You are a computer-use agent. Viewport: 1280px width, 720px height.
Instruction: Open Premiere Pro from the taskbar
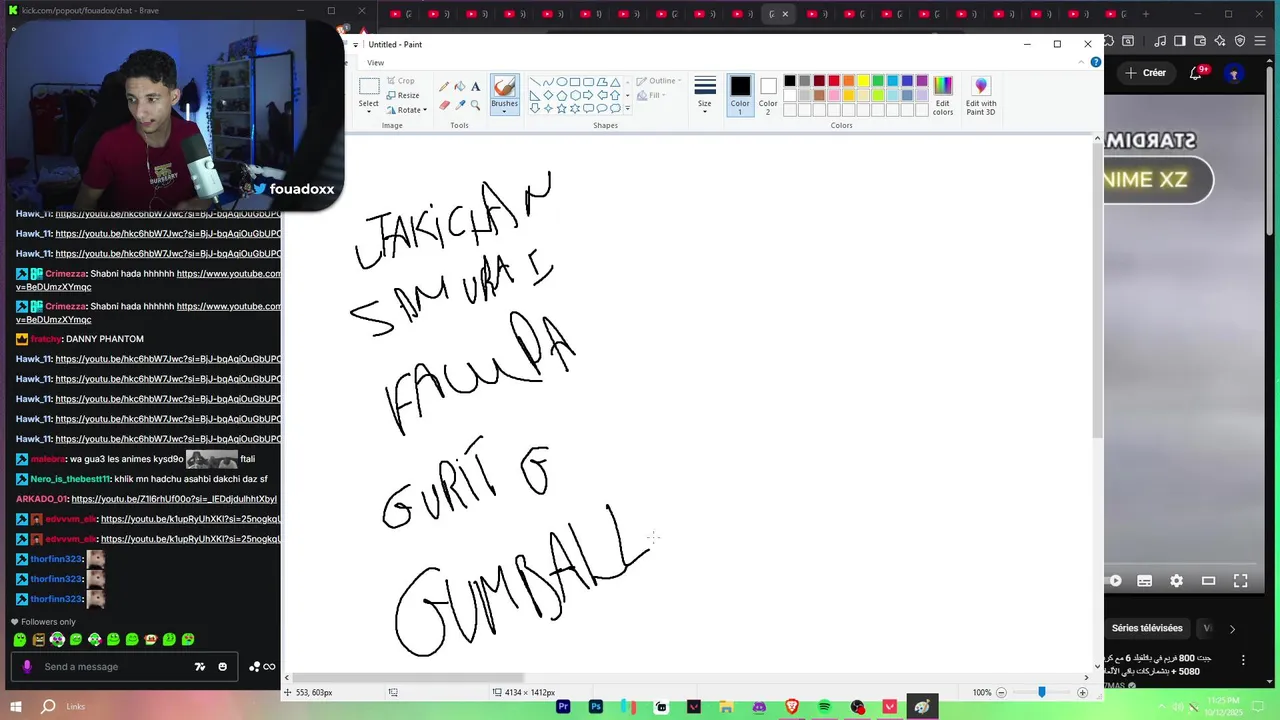coord(563,707)
